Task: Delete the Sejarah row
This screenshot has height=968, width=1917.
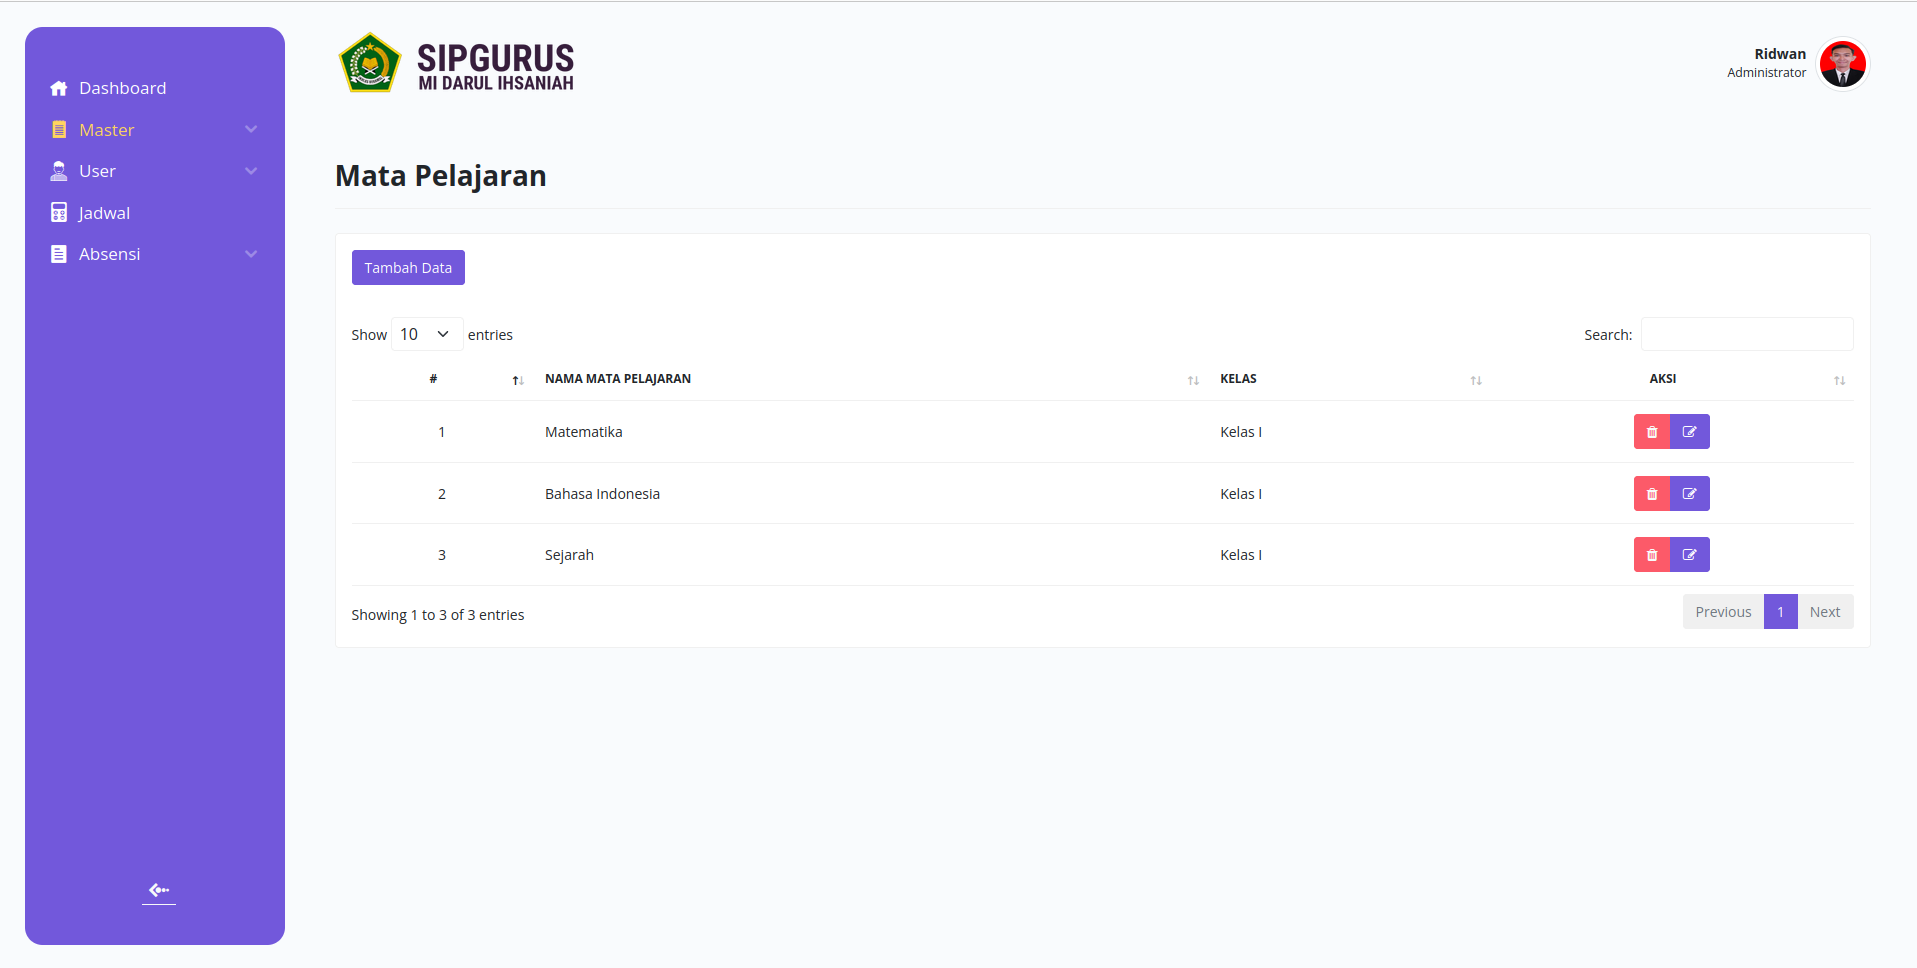Action: coord(1651,555)
